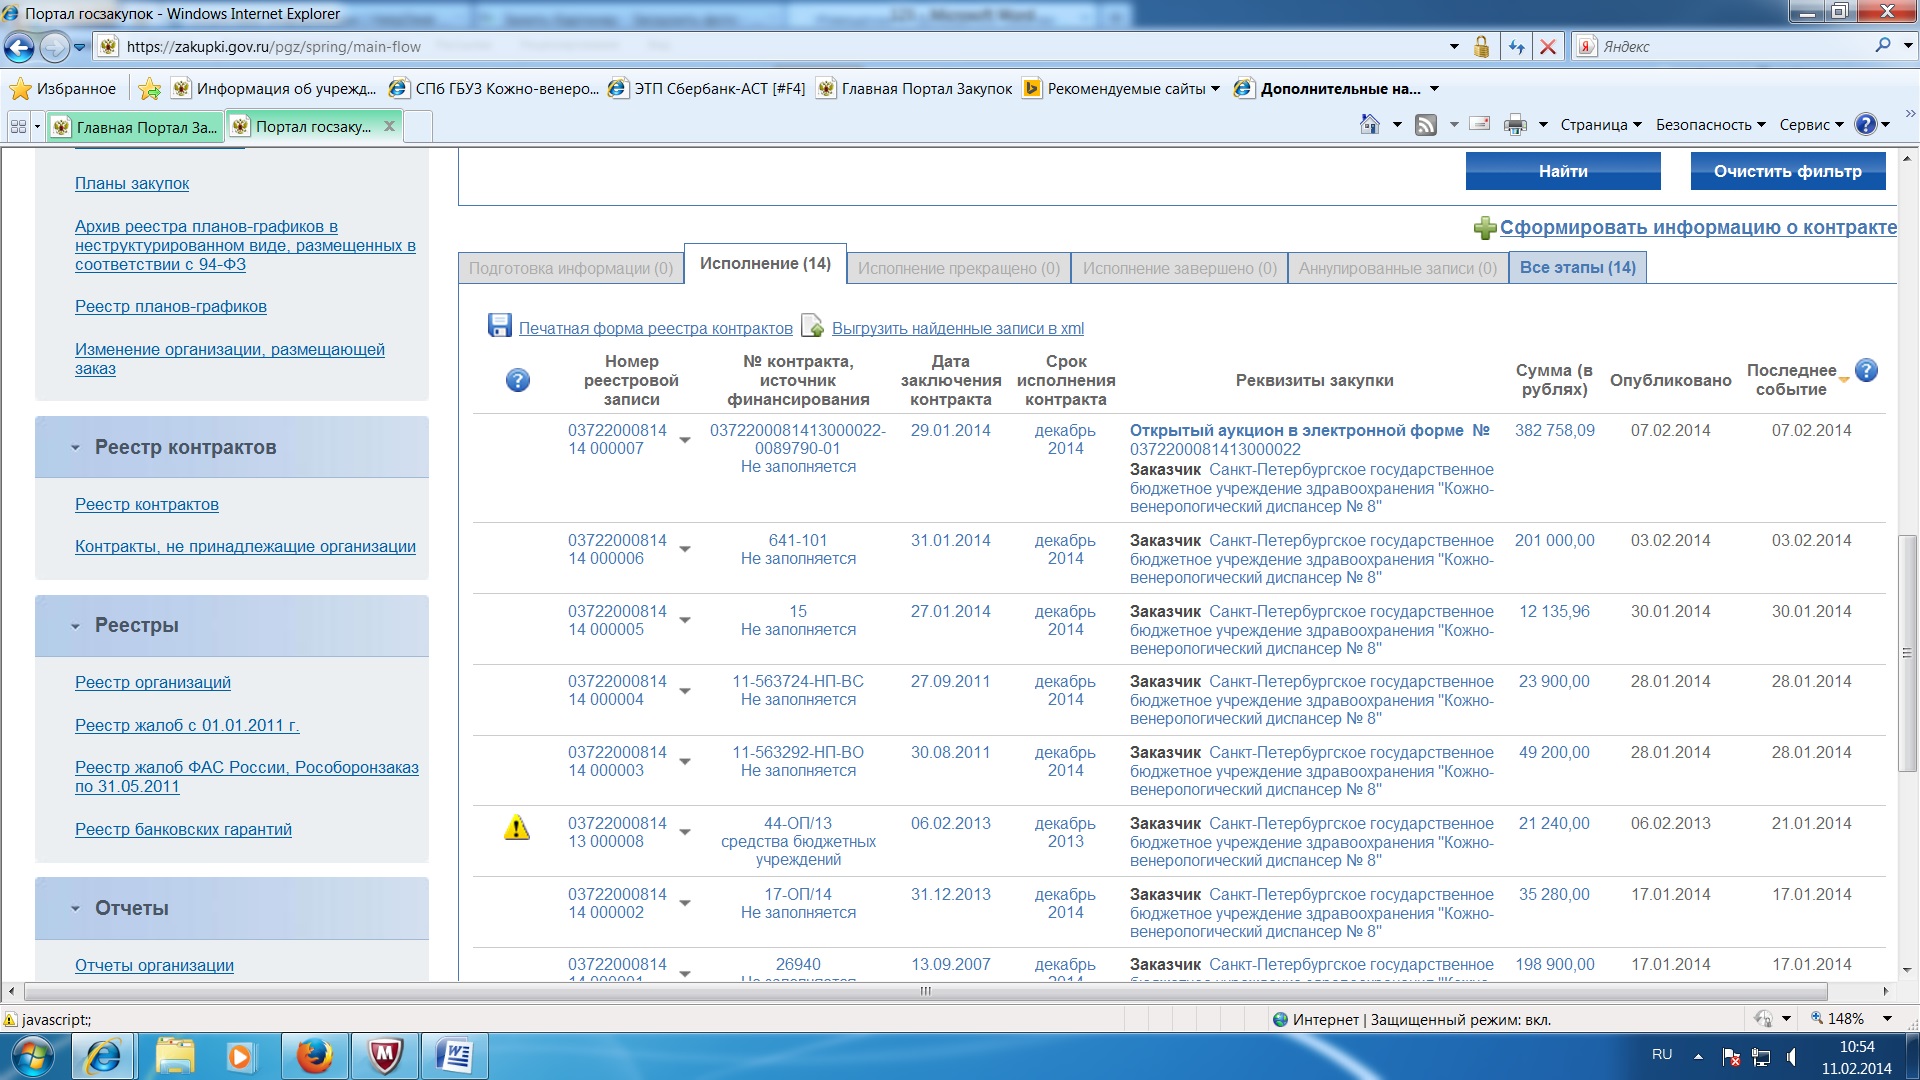Image resolution: width=1920 pixels, height=1080 pixels.
Task: Click the xml export icon
Action: tap(813, 326)
